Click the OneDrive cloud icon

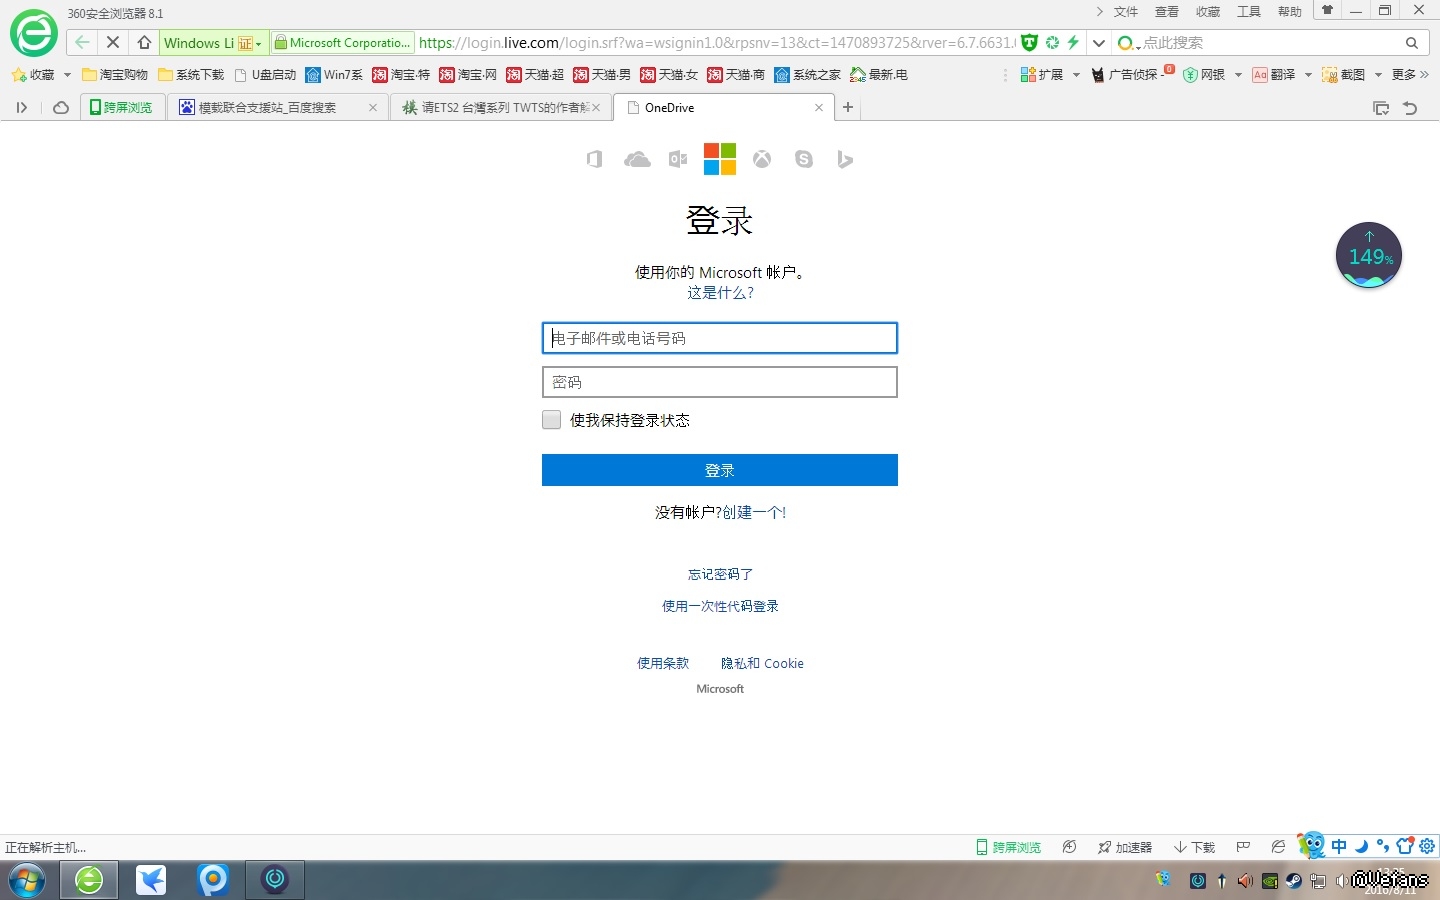637,160
